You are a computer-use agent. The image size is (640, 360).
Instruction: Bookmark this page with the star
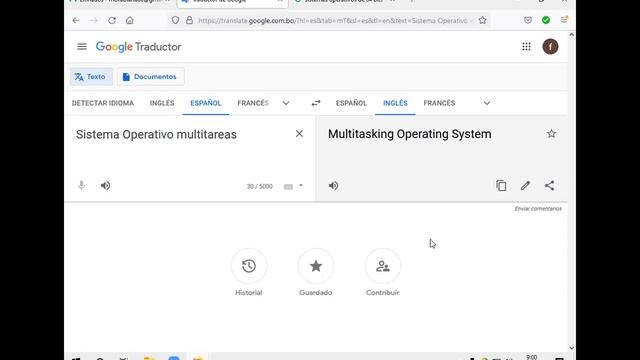[482, 20]
